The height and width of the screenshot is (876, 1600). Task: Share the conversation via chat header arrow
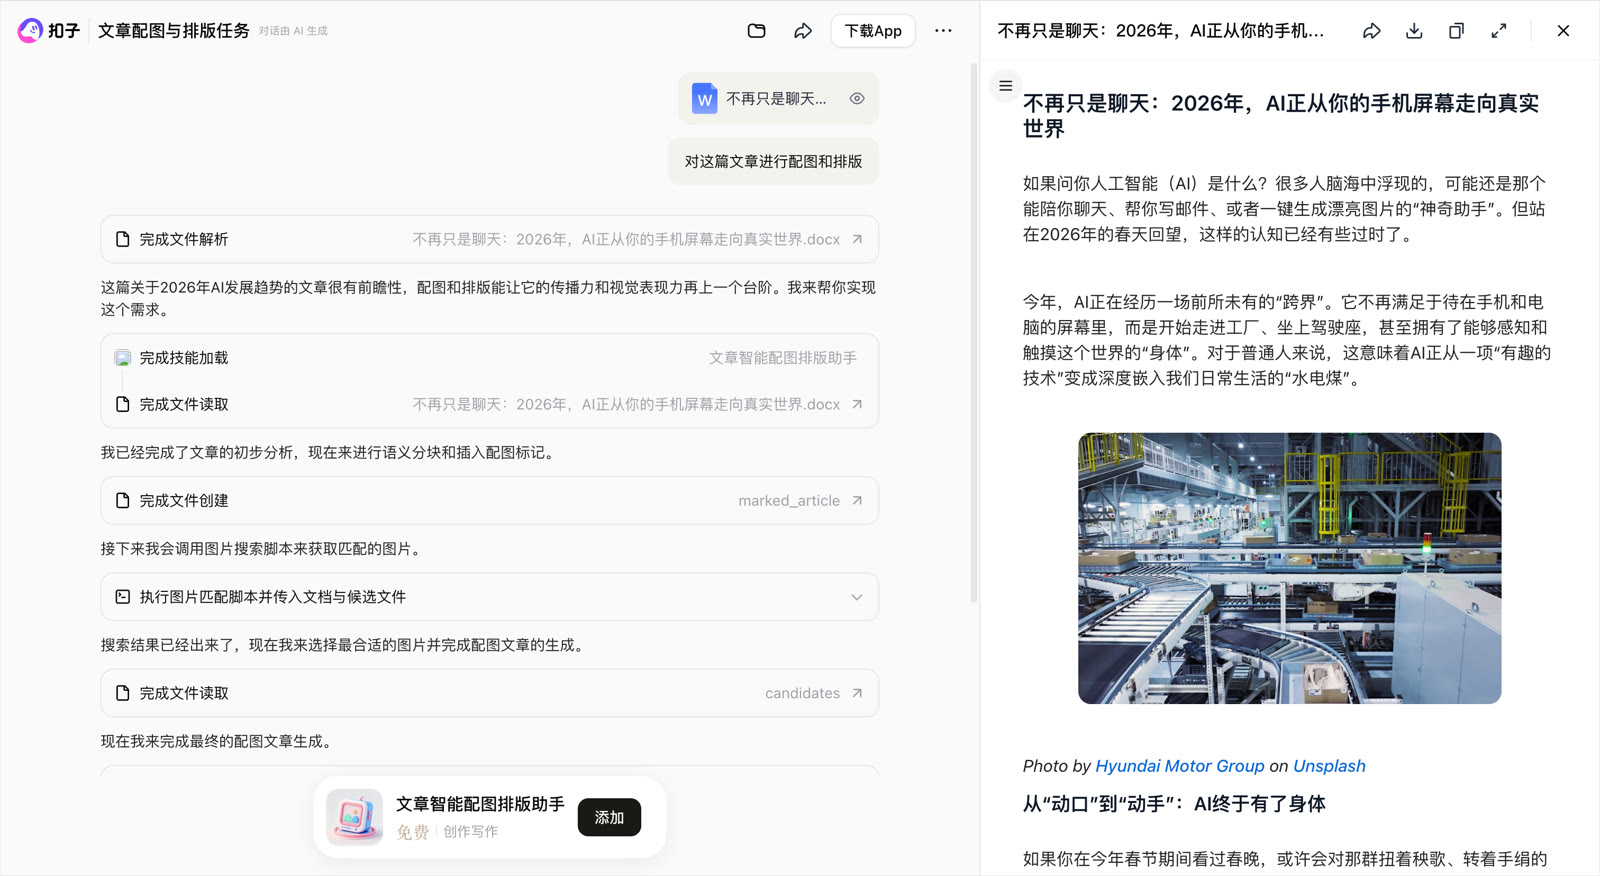point(803,31)
